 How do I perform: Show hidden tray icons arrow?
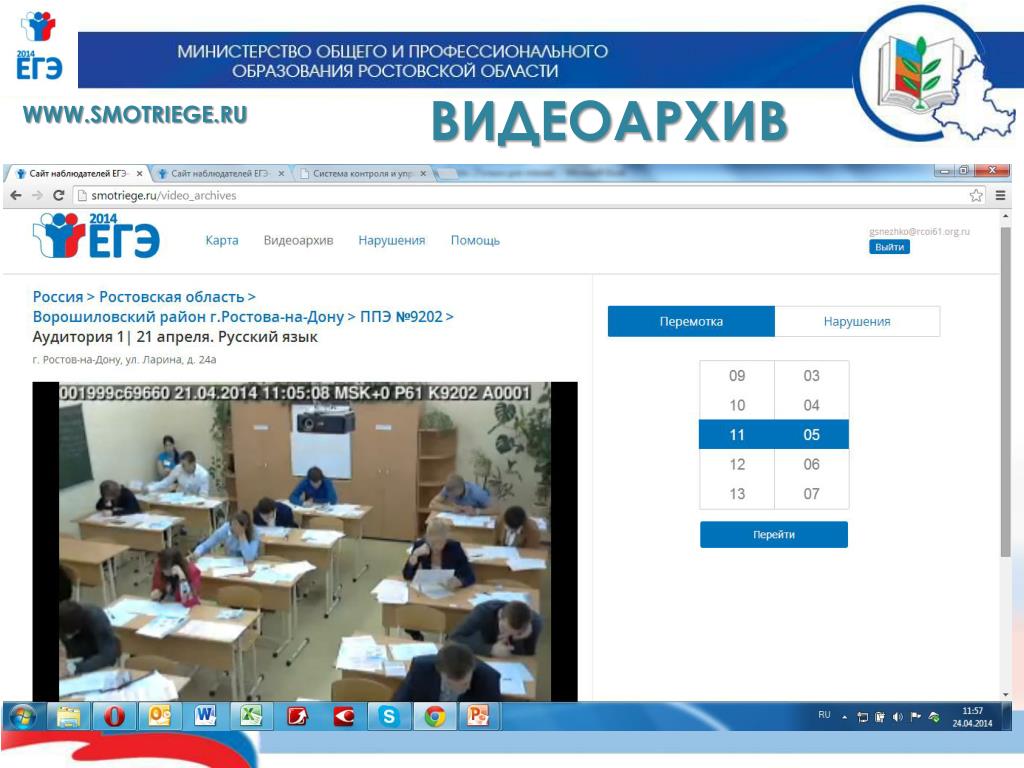coord(844,717)
